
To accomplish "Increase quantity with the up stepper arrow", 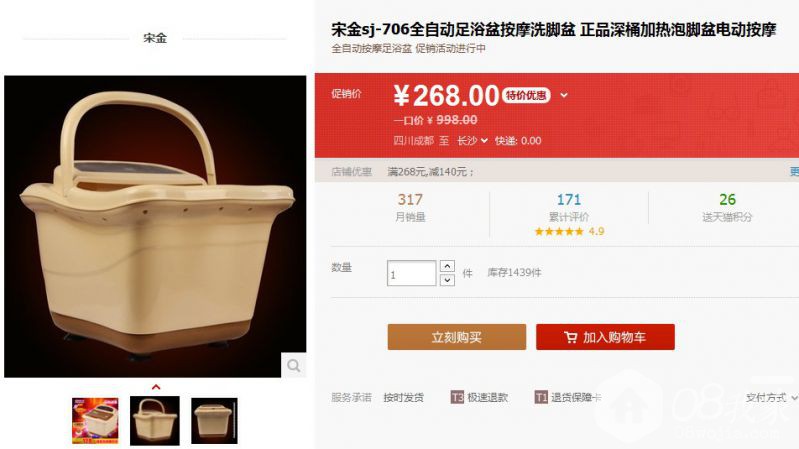I will pos(447,266).
